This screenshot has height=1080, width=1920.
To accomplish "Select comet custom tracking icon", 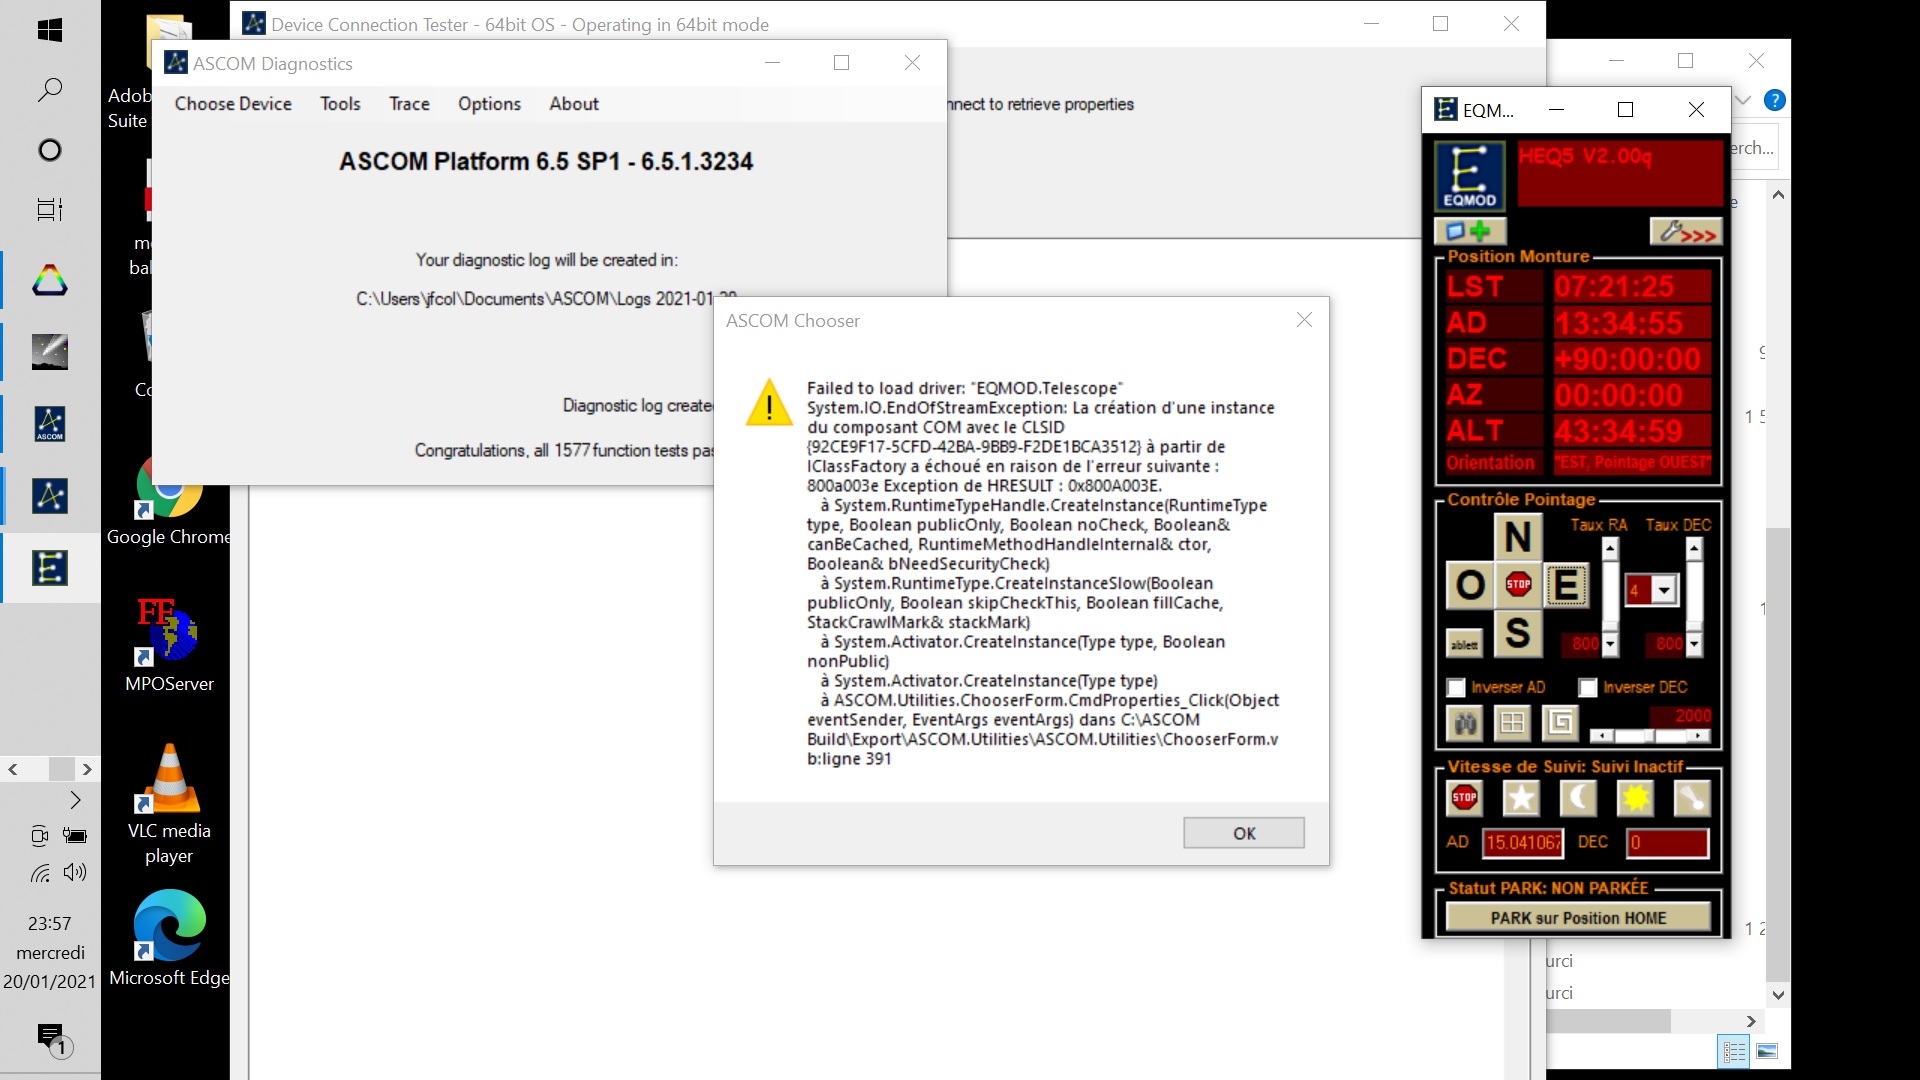I will 1692,798.
